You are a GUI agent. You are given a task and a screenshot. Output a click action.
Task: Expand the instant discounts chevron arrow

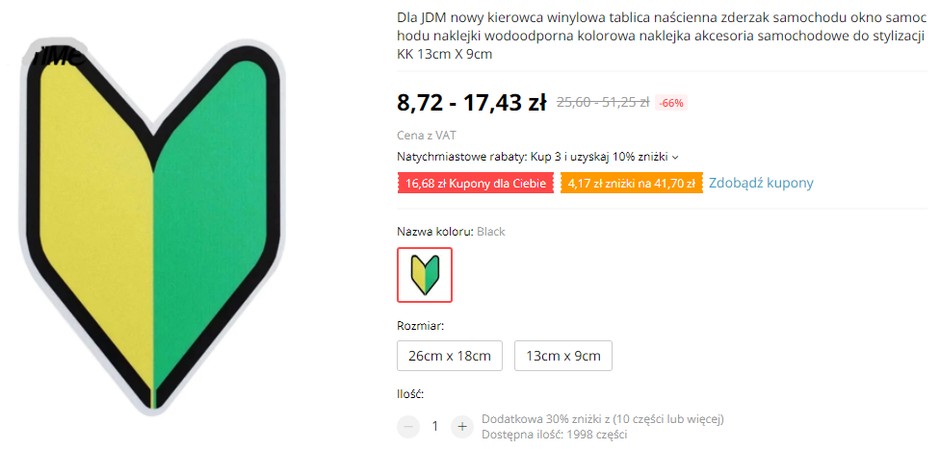tap(676, 158)
